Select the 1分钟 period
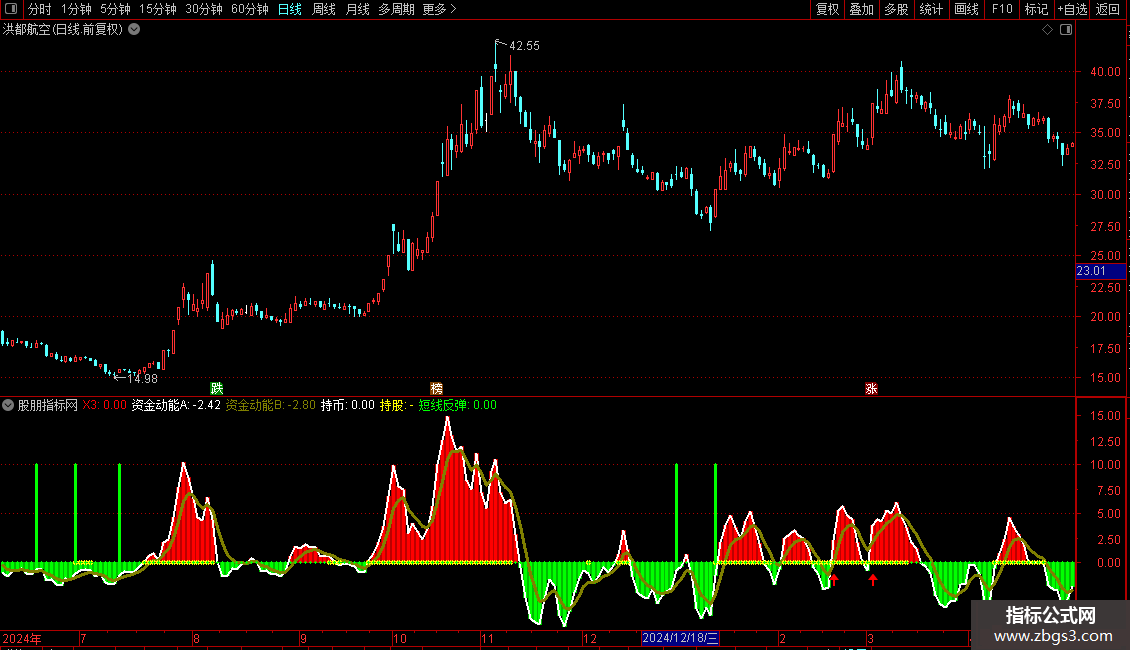This screenshot has height=650, width=1130. [76, 9]
